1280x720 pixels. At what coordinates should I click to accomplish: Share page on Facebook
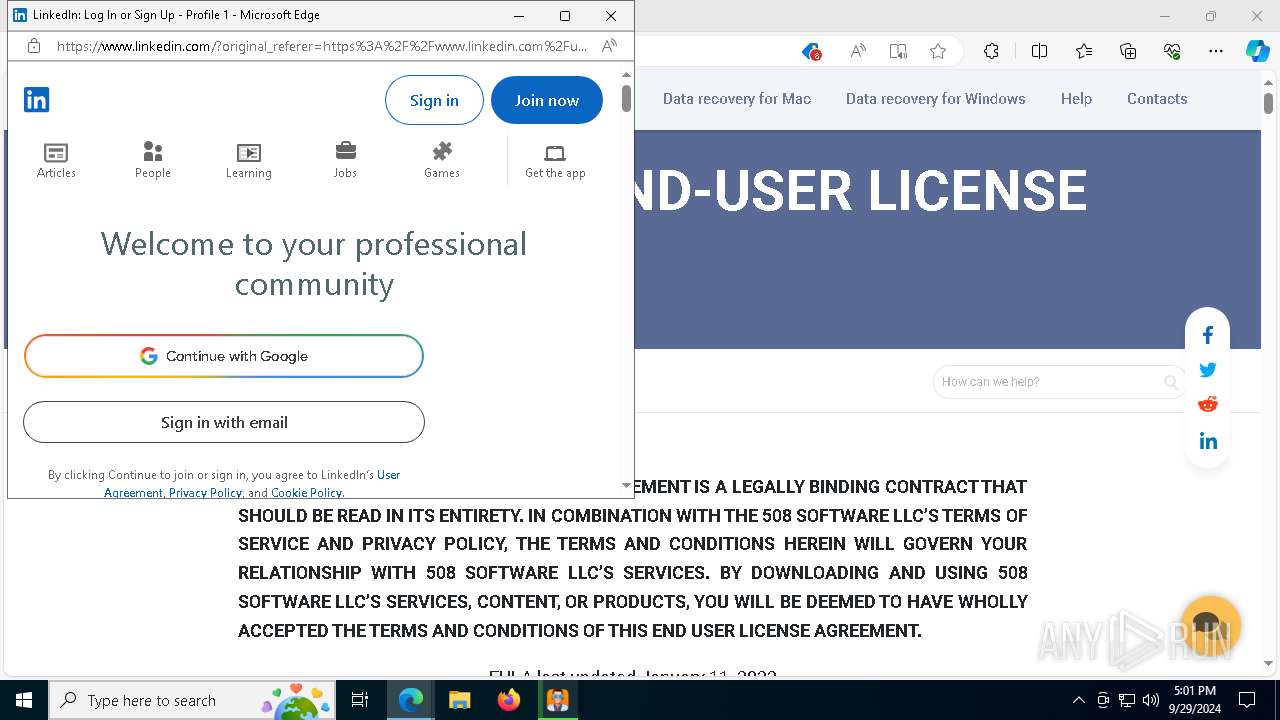[x=1208, y=335]
